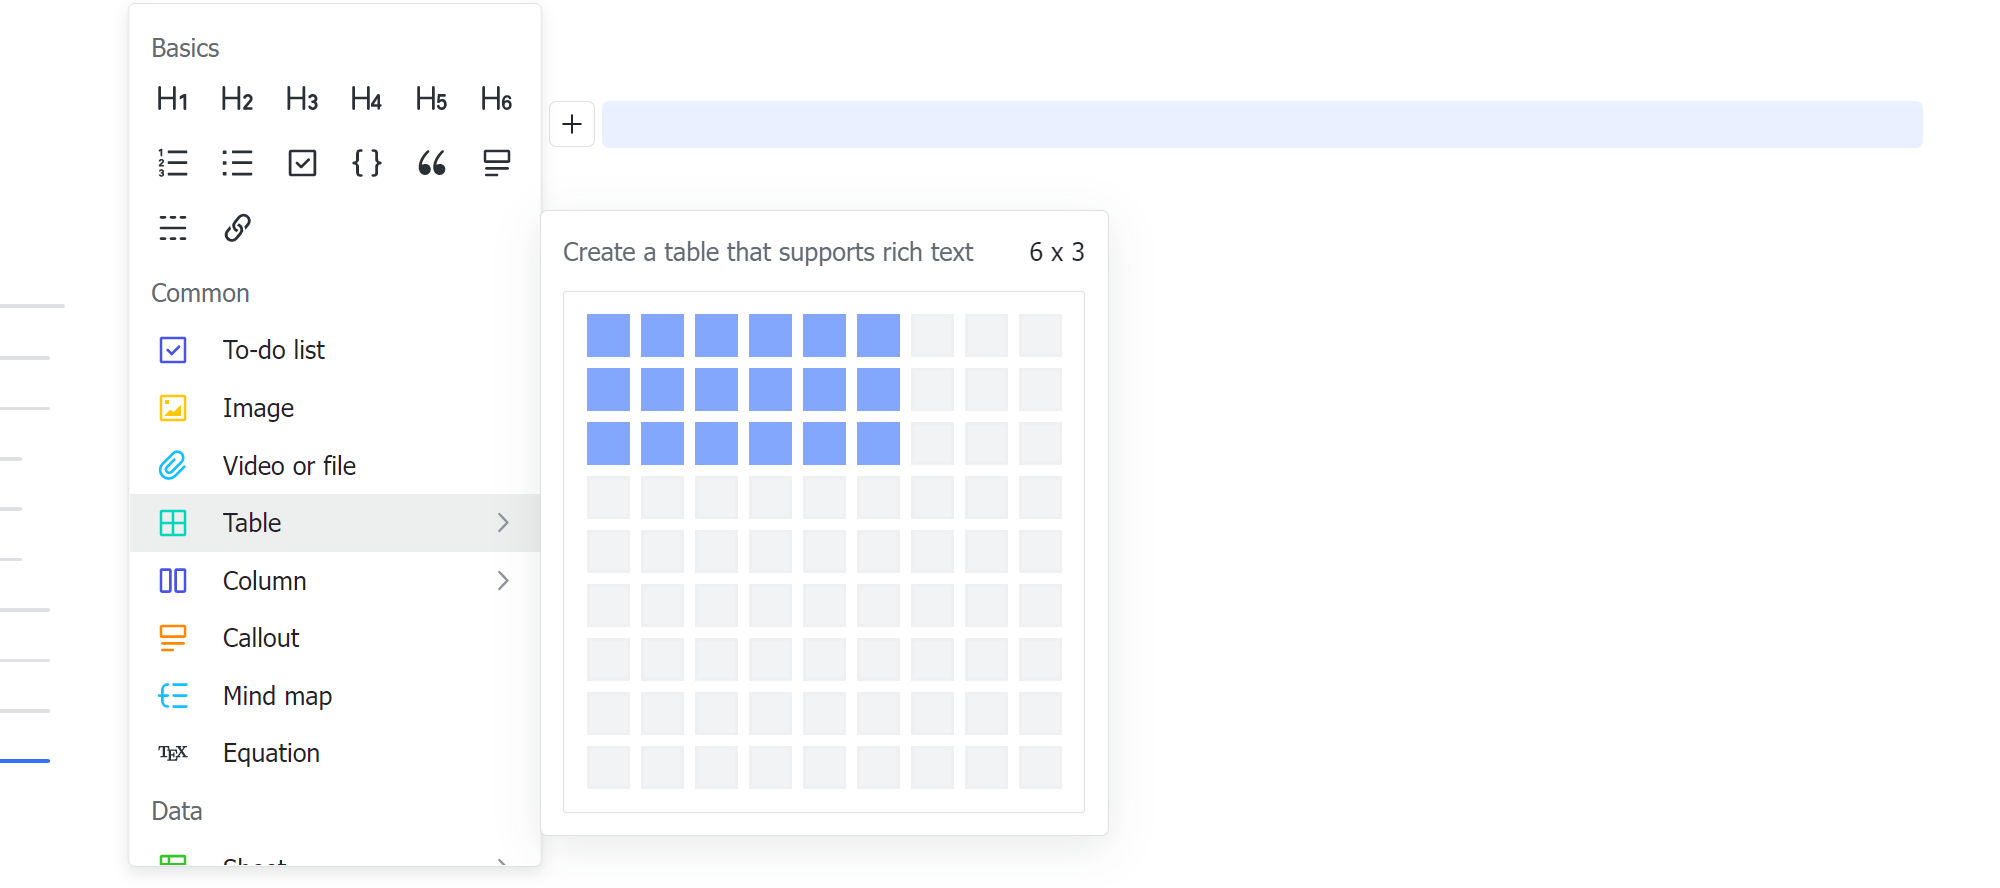Insert a Heading 6 block

pos(496,99)
